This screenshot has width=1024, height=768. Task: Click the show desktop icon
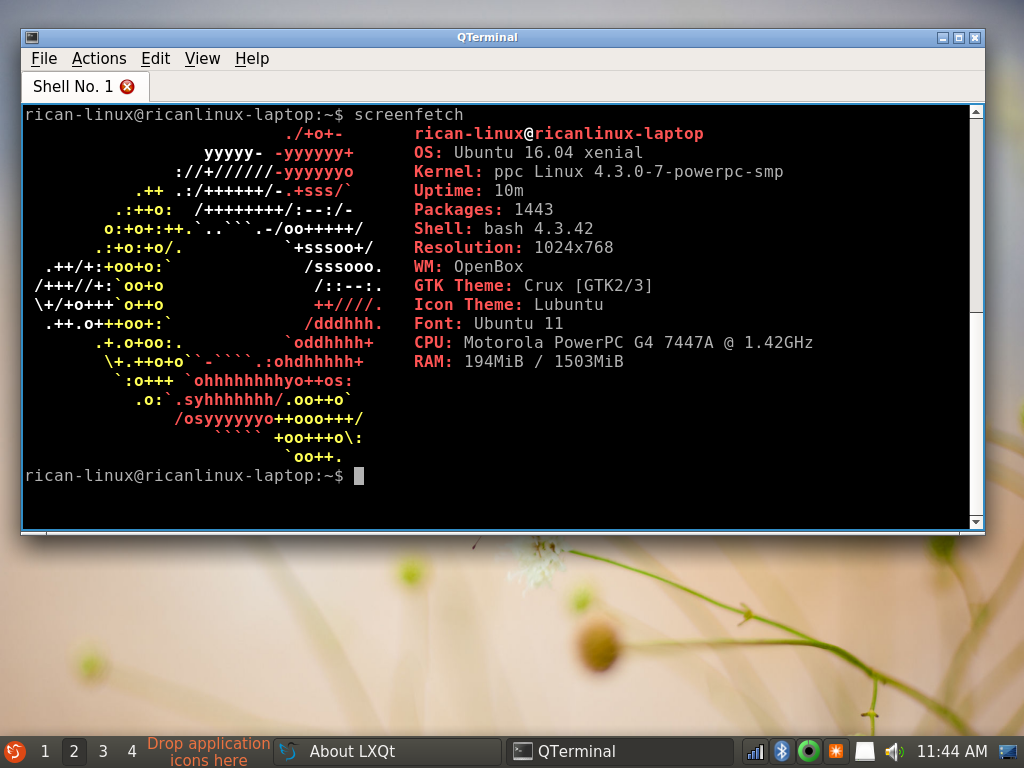[x=1008, y=751]
